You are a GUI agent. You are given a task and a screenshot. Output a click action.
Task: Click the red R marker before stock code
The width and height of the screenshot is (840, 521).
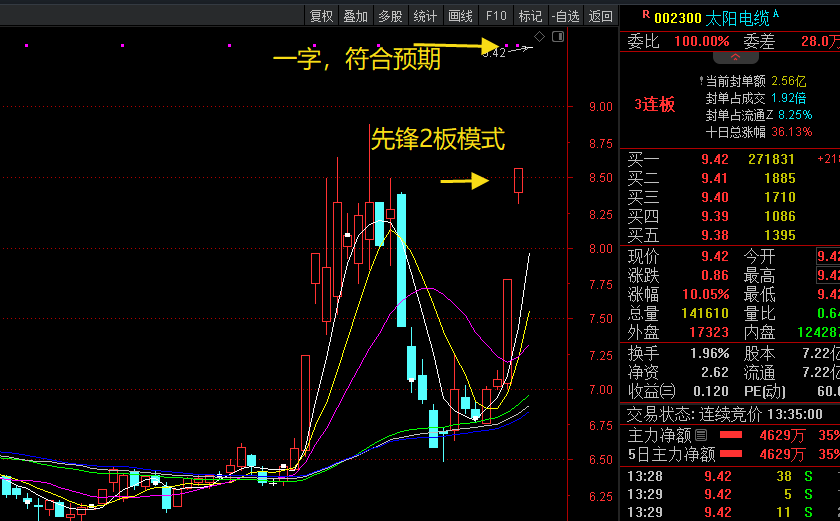click(x=646, y=15)
